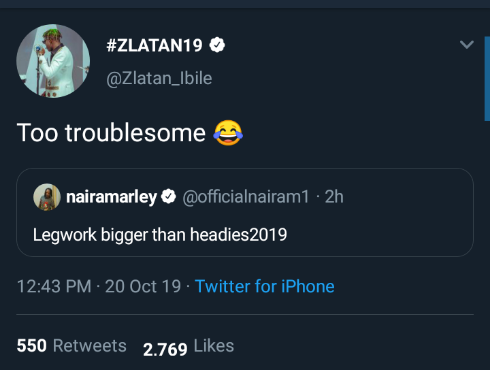This screenshot has width=490, height=370.
Task: Click the 12:43 PM tweet time
Action: pos(54,286)
